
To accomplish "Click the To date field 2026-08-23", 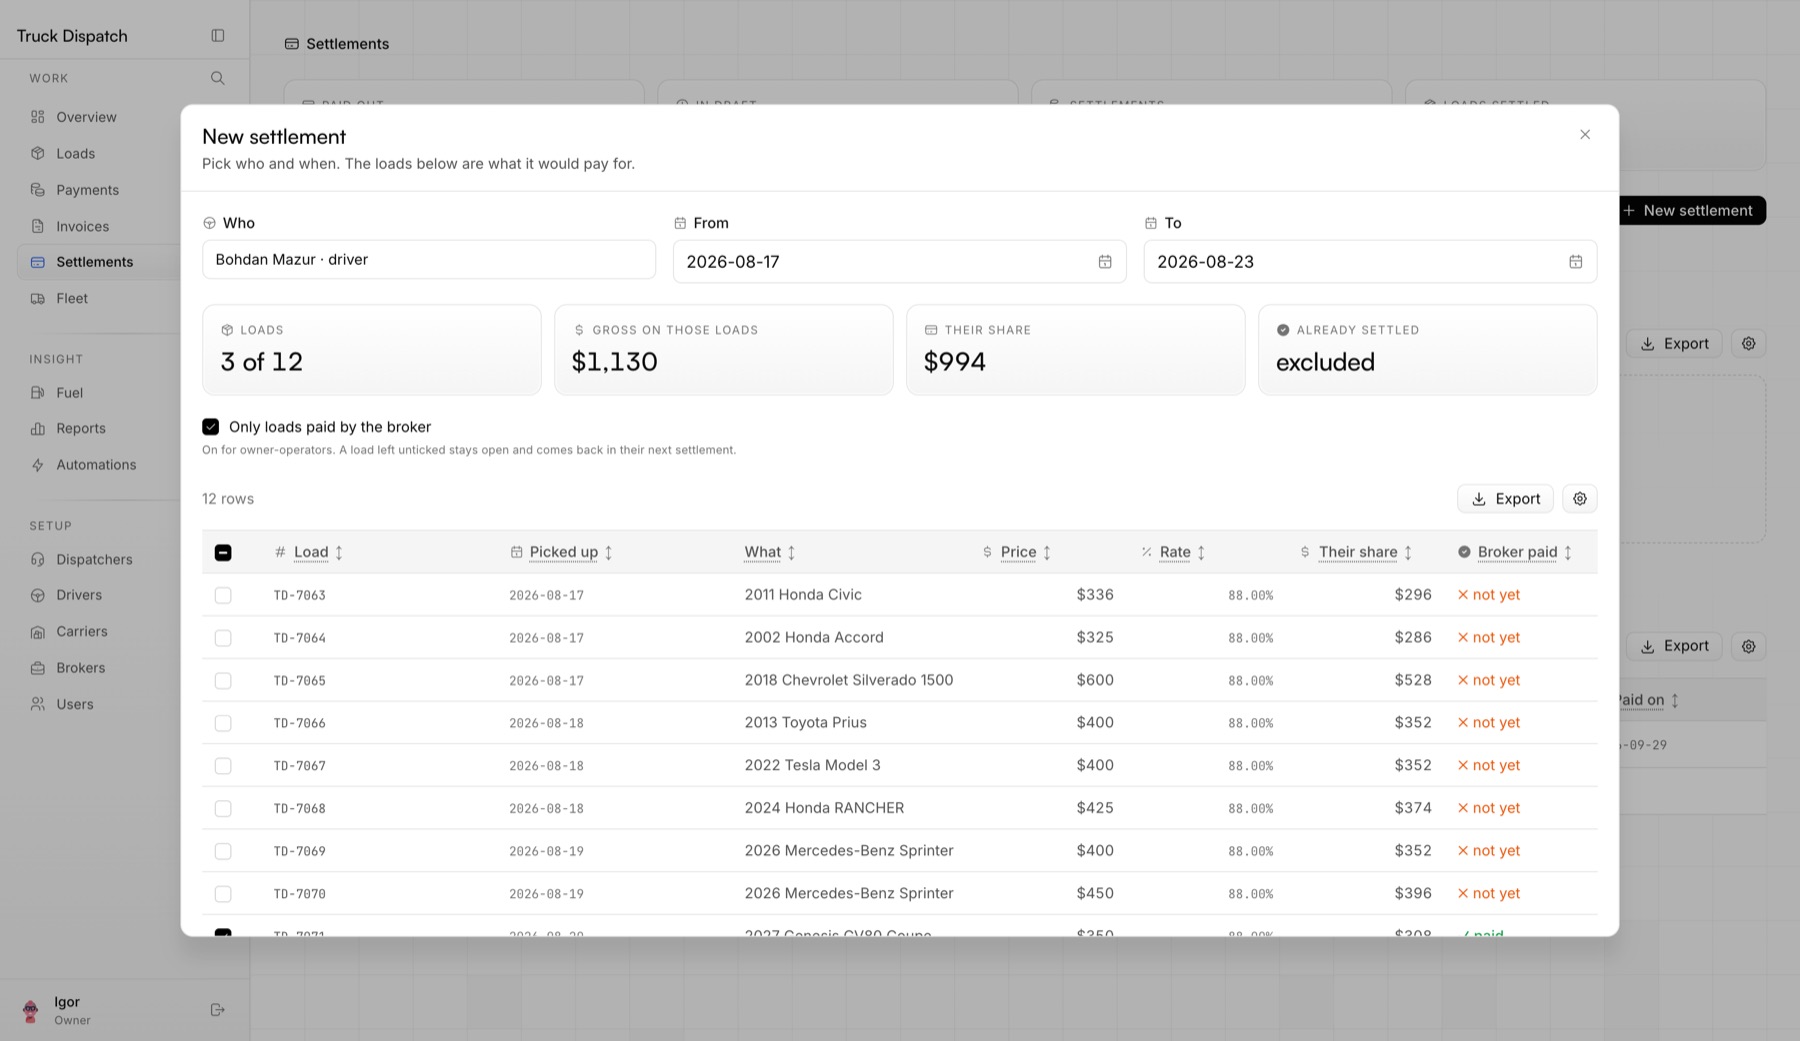I will (1370, 262).
